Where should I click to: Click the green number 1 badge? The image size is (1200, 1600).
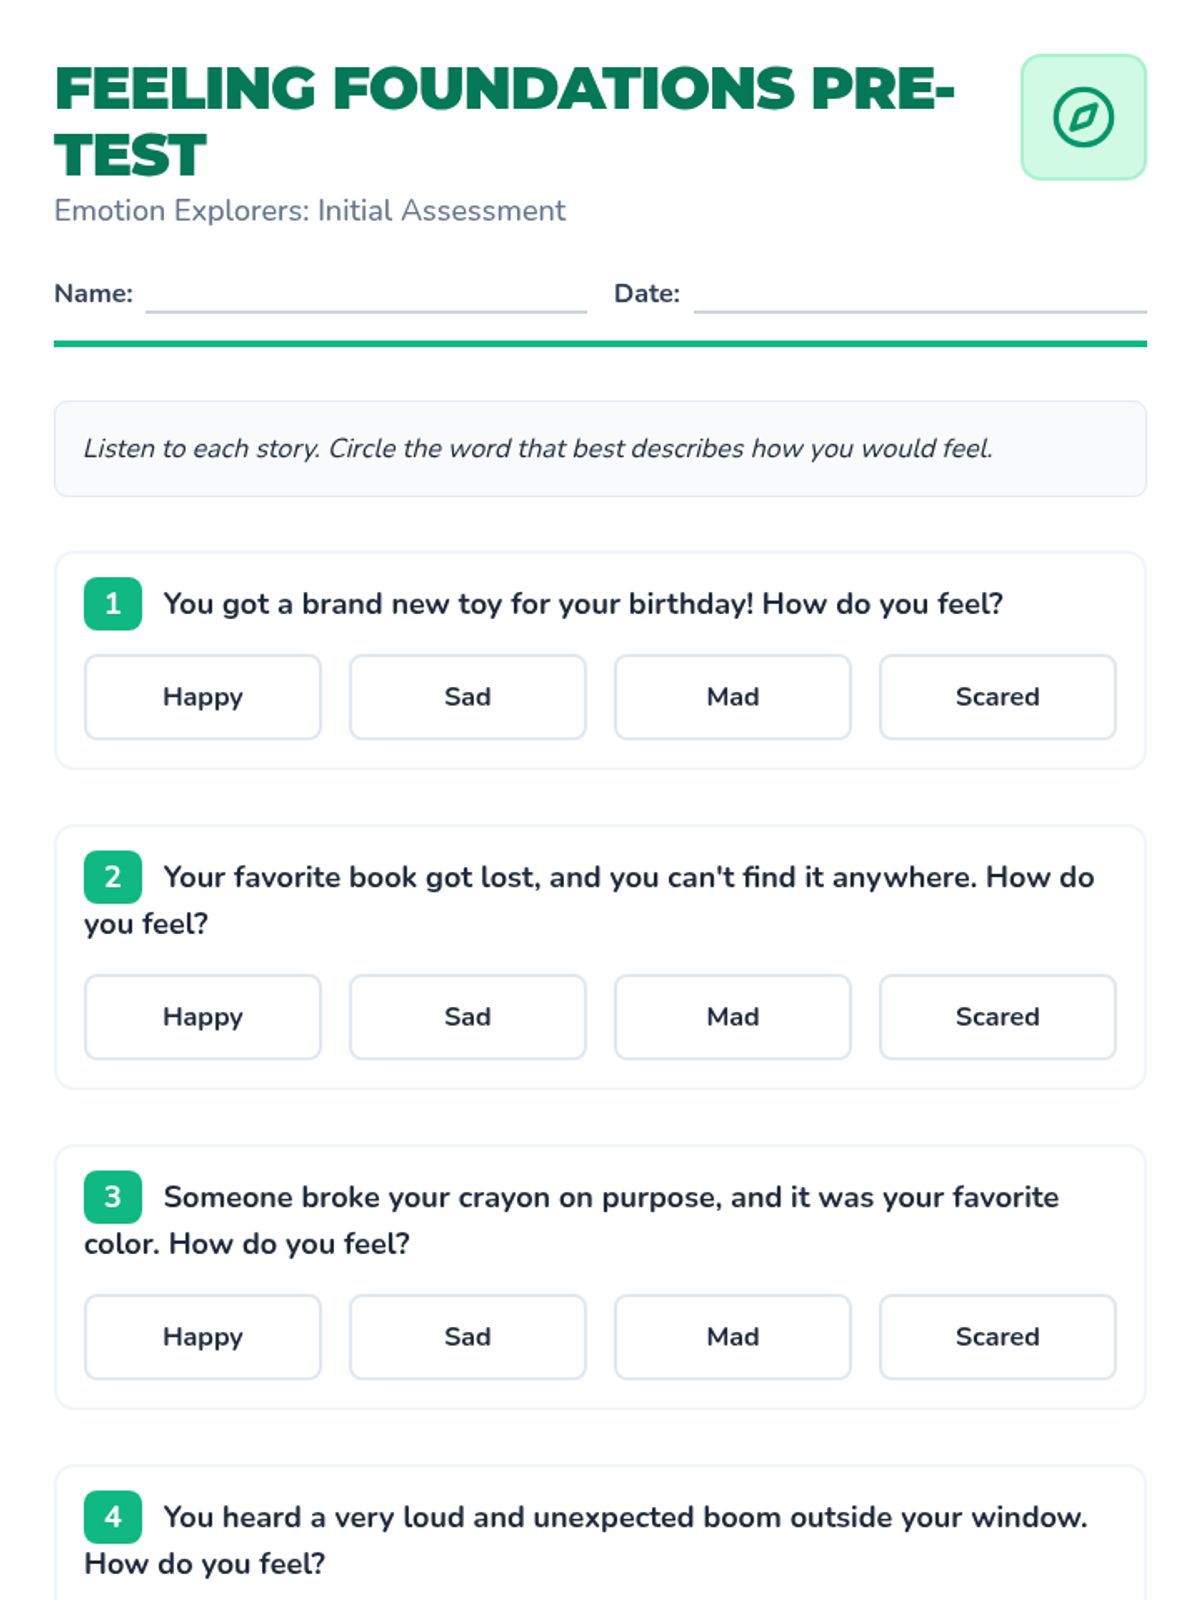(x=113, y=604)
